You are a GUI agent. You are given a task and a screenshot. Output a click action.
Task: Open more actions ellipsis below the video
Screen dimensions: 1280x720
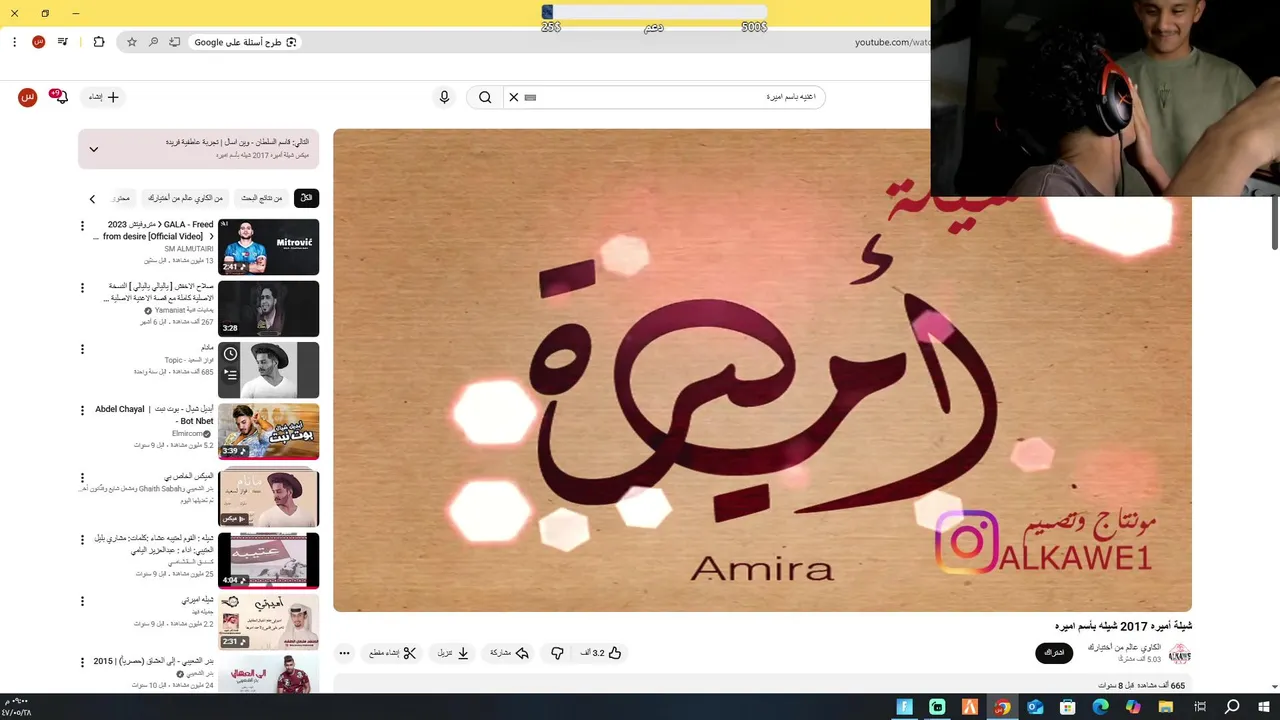pyautogui.click(x=344, y=653)
